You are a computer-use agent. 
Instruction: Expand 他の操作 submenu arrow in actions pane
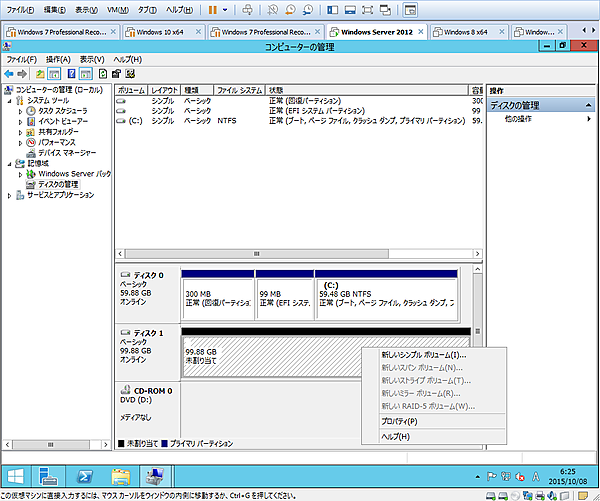click(x=589, y=119)
